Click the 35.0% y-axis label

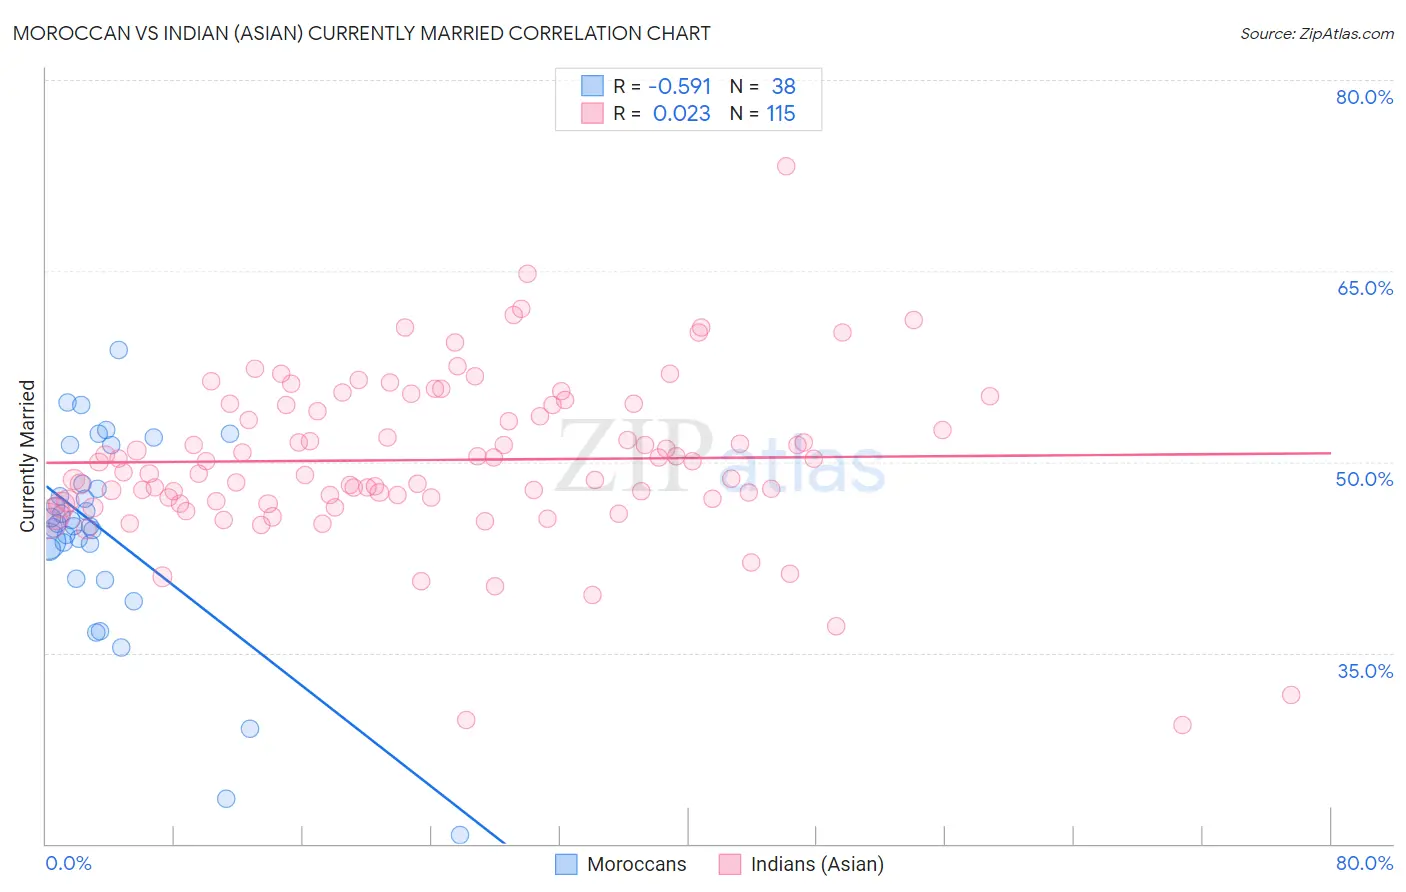tap(1365, 671)
